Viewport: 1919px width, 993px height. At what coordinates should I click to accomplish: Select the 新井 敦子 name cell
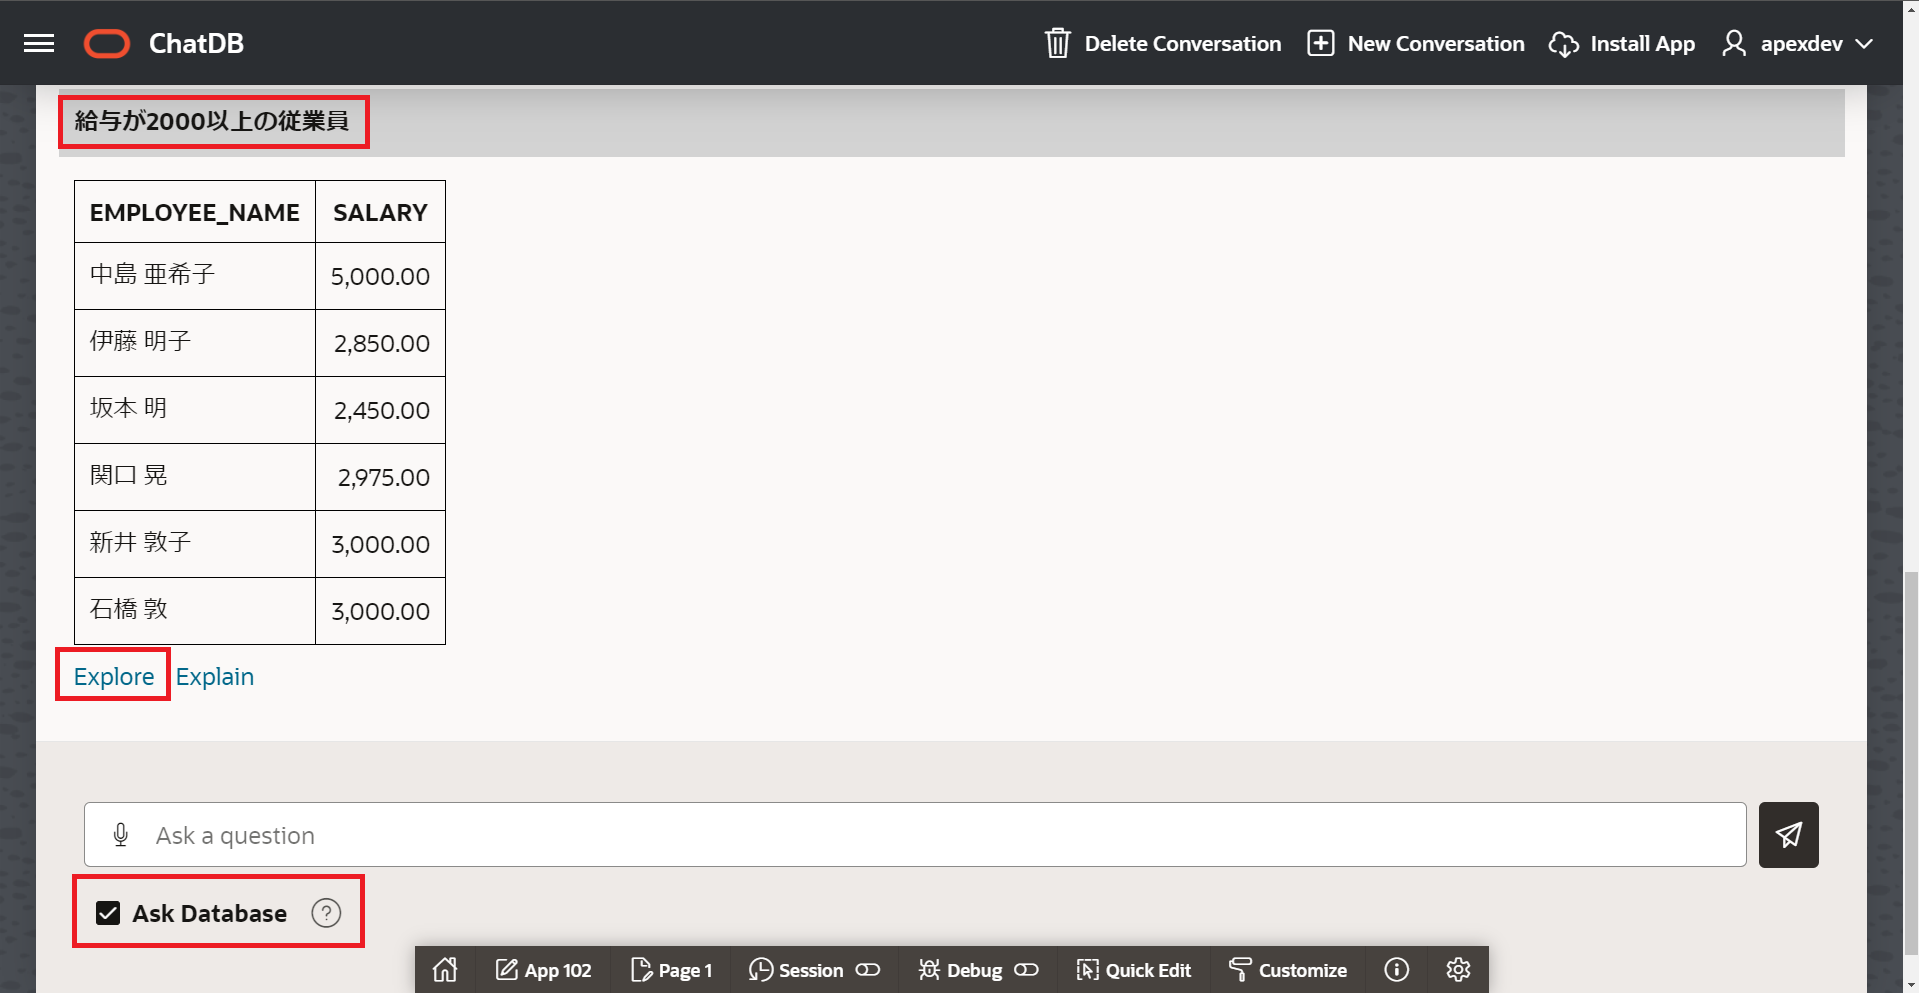point(195,544)
